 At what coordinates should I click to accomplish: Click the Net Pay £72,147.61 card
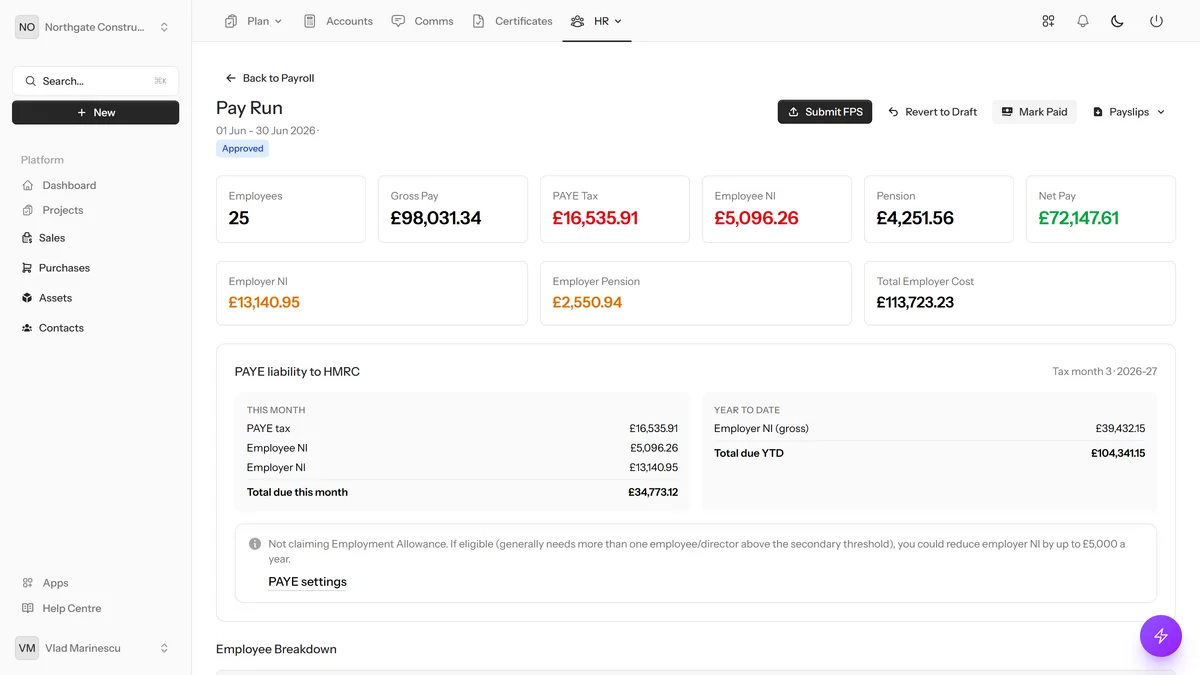coord(1101,209)
